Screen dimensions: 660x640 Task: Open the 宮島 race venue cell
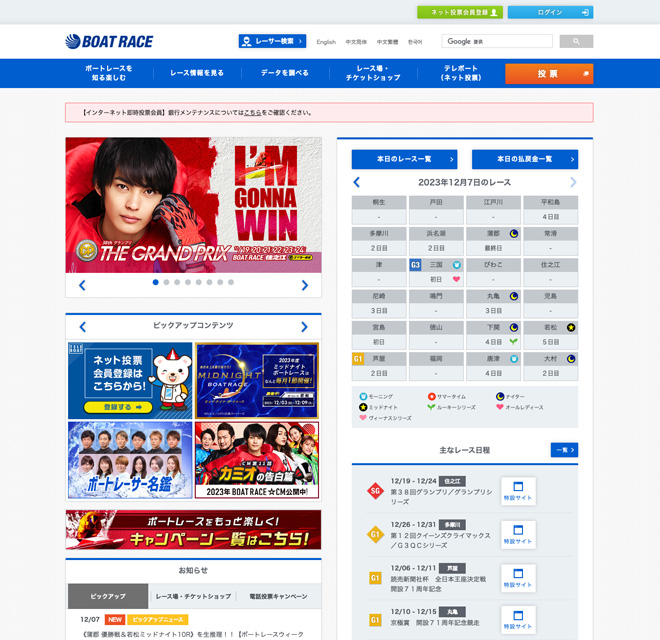tap(379, 335)
